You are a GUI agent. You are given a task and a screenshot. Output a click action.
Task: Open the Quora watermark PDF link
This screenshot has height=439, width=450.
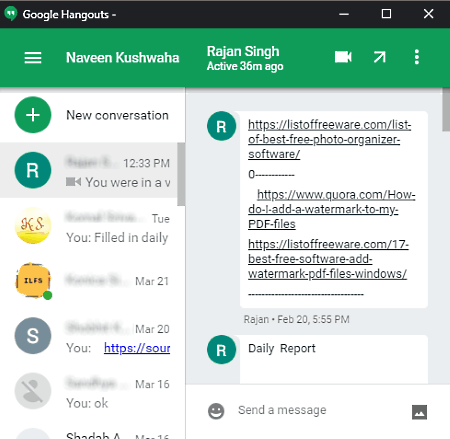point(332,209)
